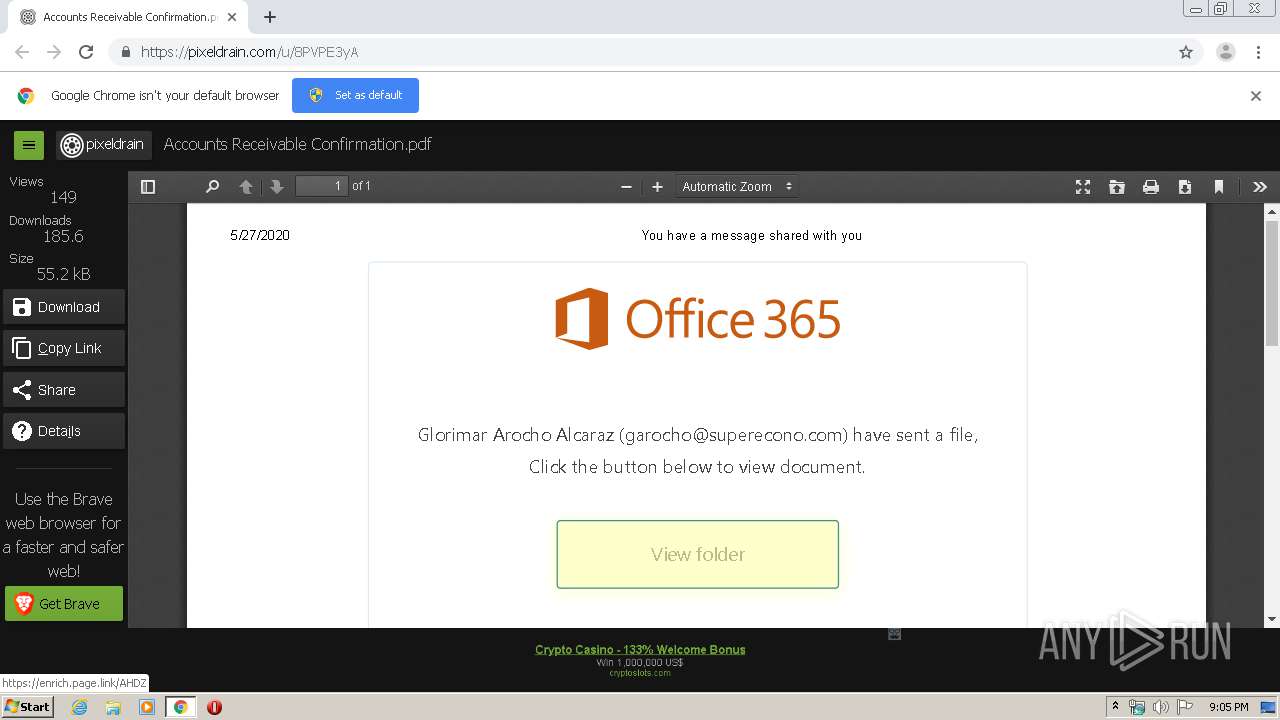Click the file title Accounts Receivable Confirmation.pdf
The height and width of the screenshot is (720, 1280).
coord(298,144)
